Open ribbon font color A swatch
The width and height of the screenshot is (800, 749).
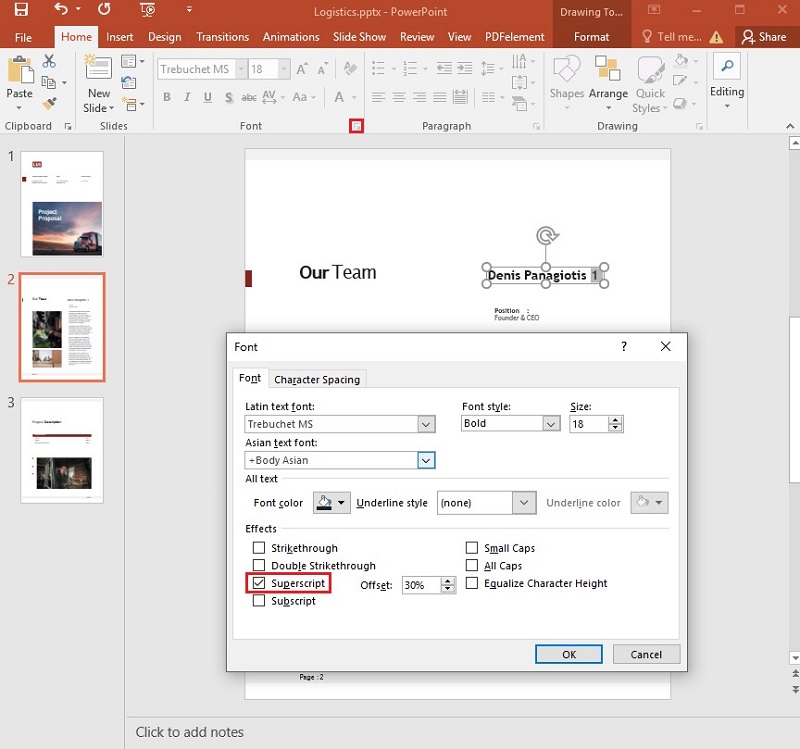pos(339,97)
